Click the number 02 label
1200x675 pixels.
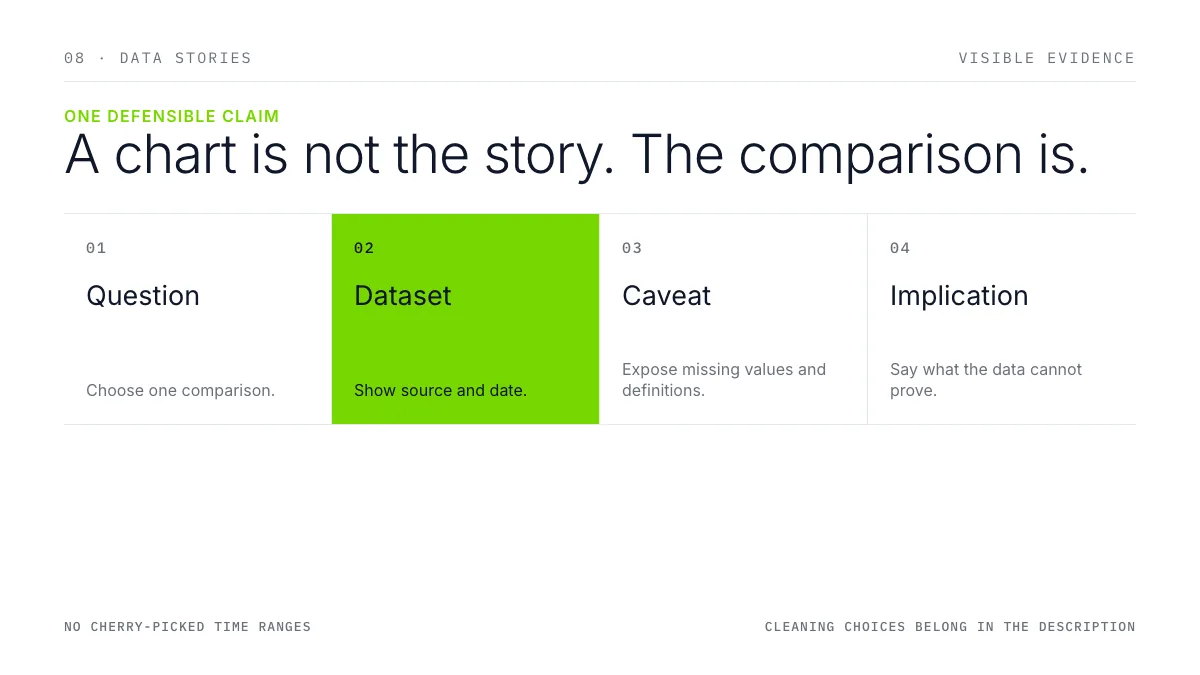(364, 248)
